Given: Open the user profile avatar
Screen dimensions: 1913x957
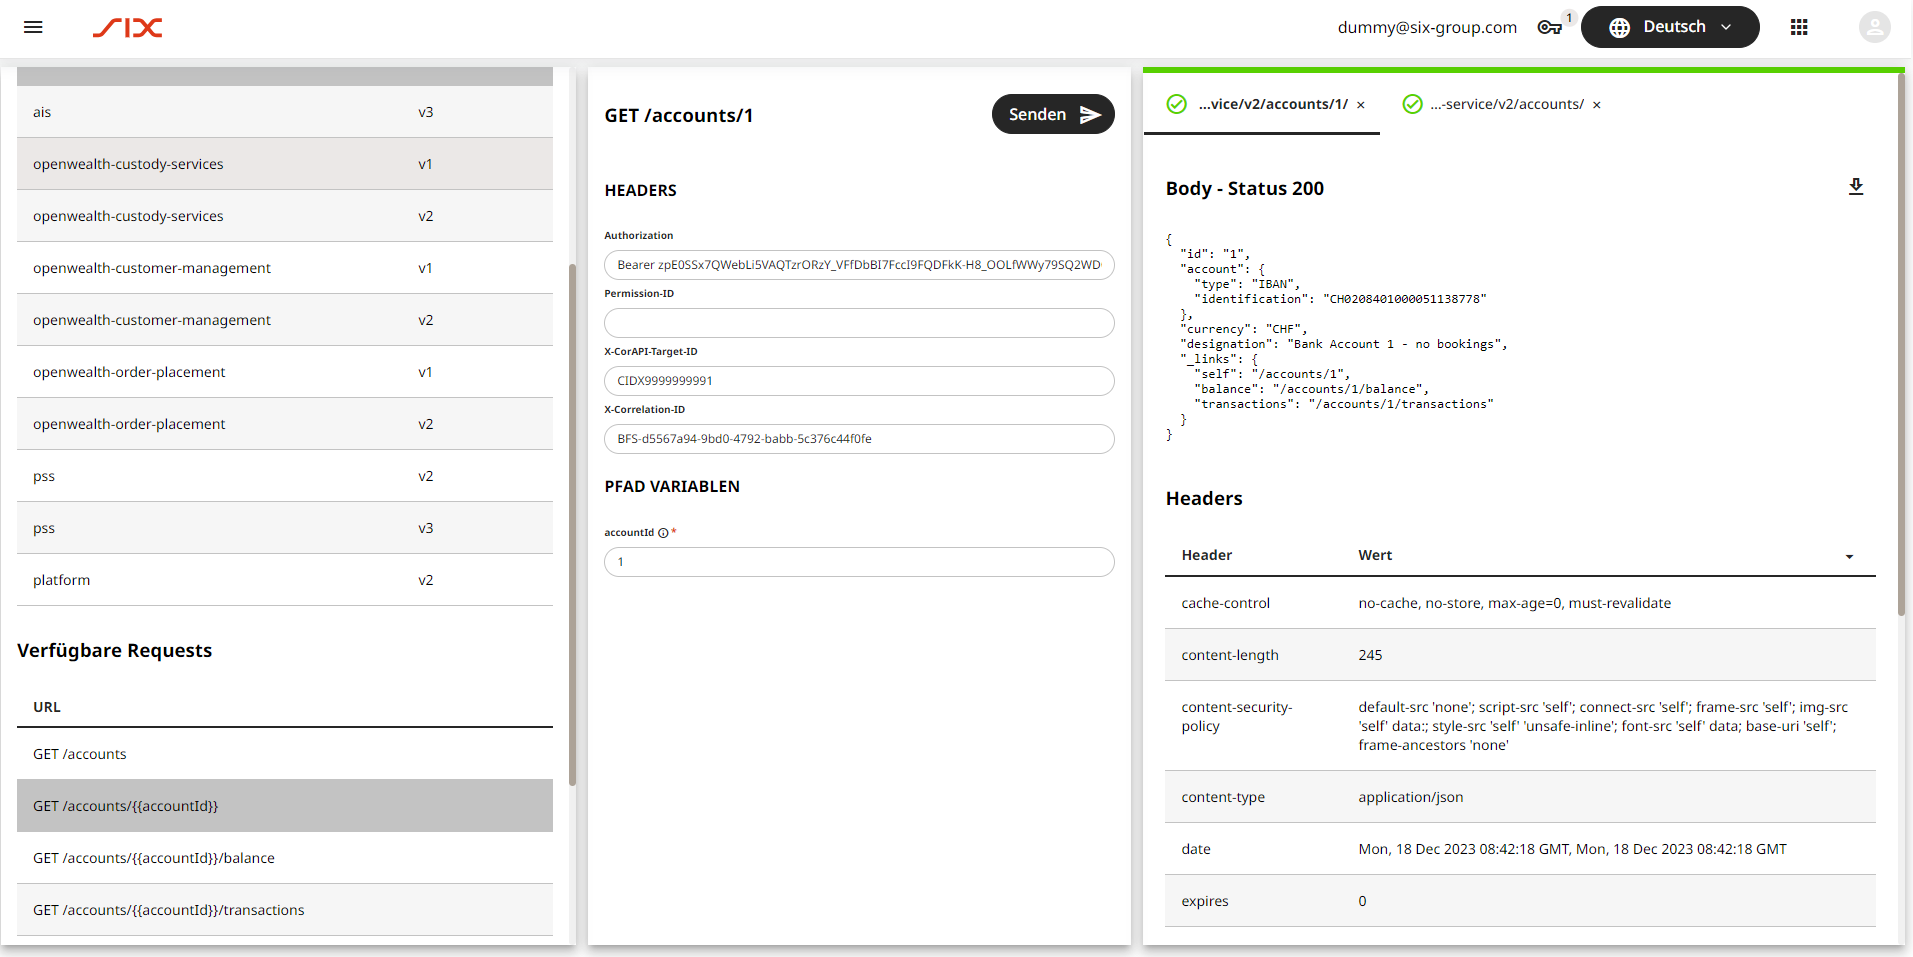Looking at the screenshot, I should pos(1874,27).
